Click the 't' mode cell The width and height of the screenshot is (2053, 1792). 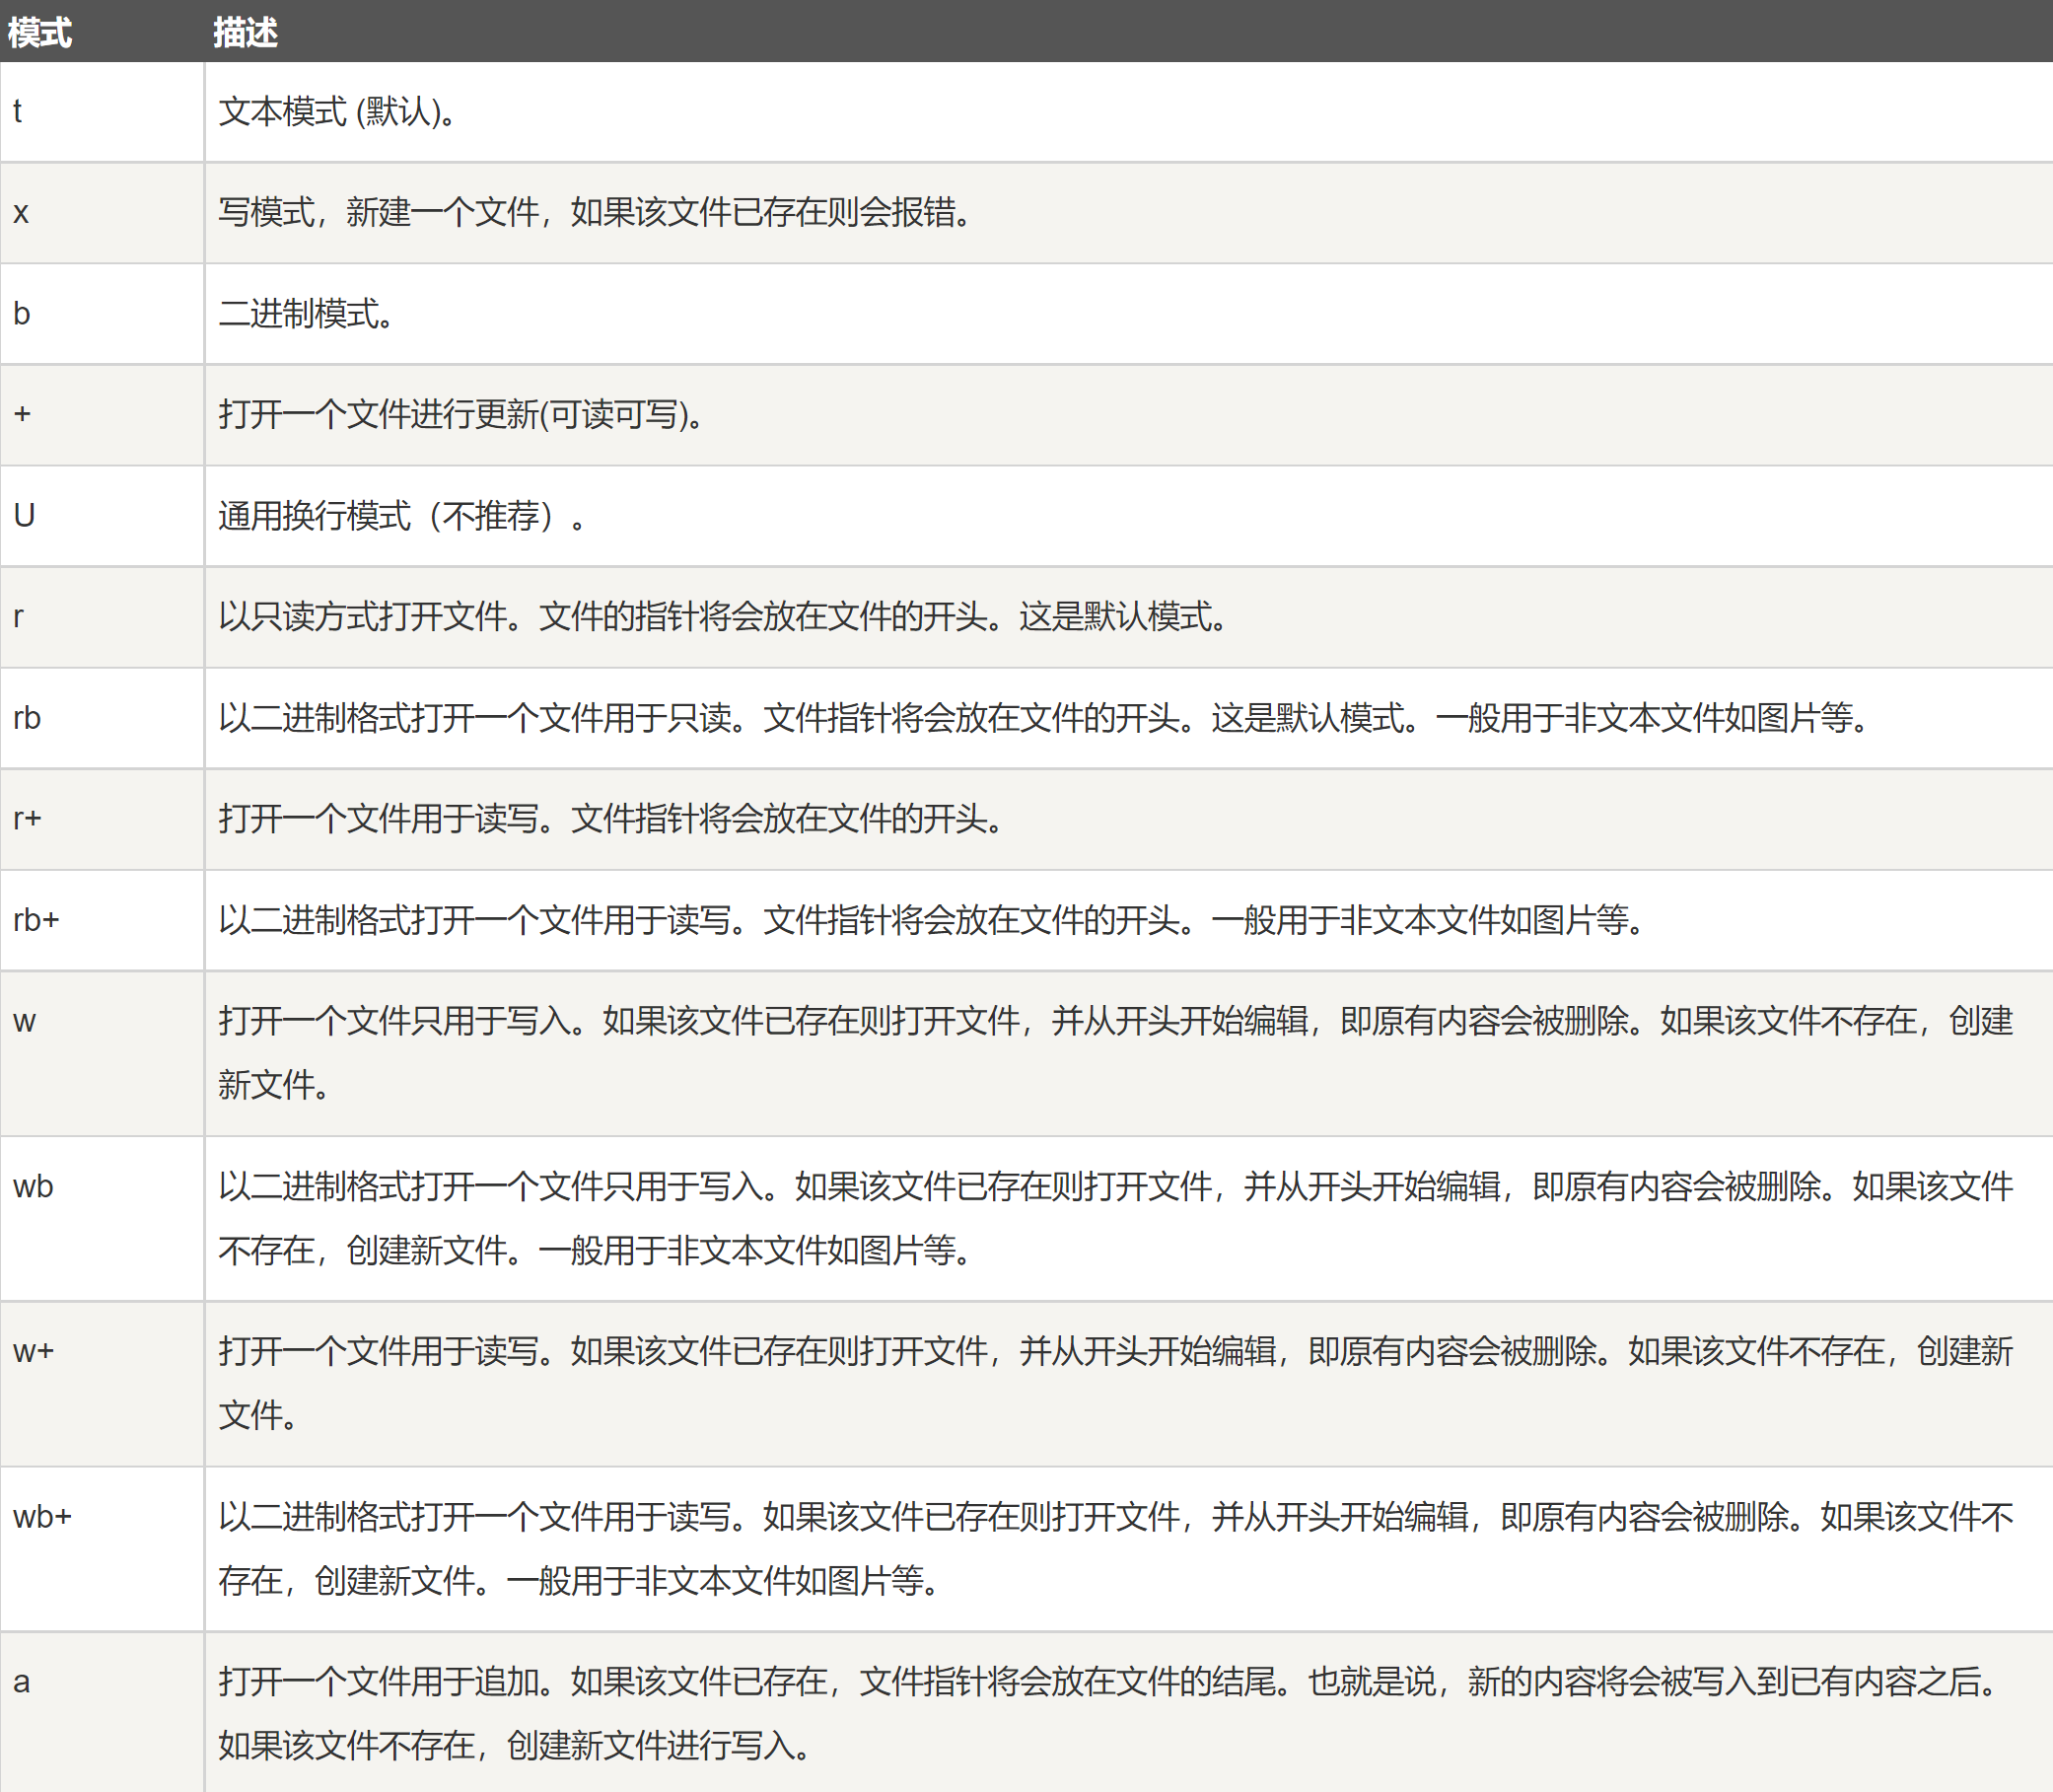pyautogui.click(x=18, y=112)
